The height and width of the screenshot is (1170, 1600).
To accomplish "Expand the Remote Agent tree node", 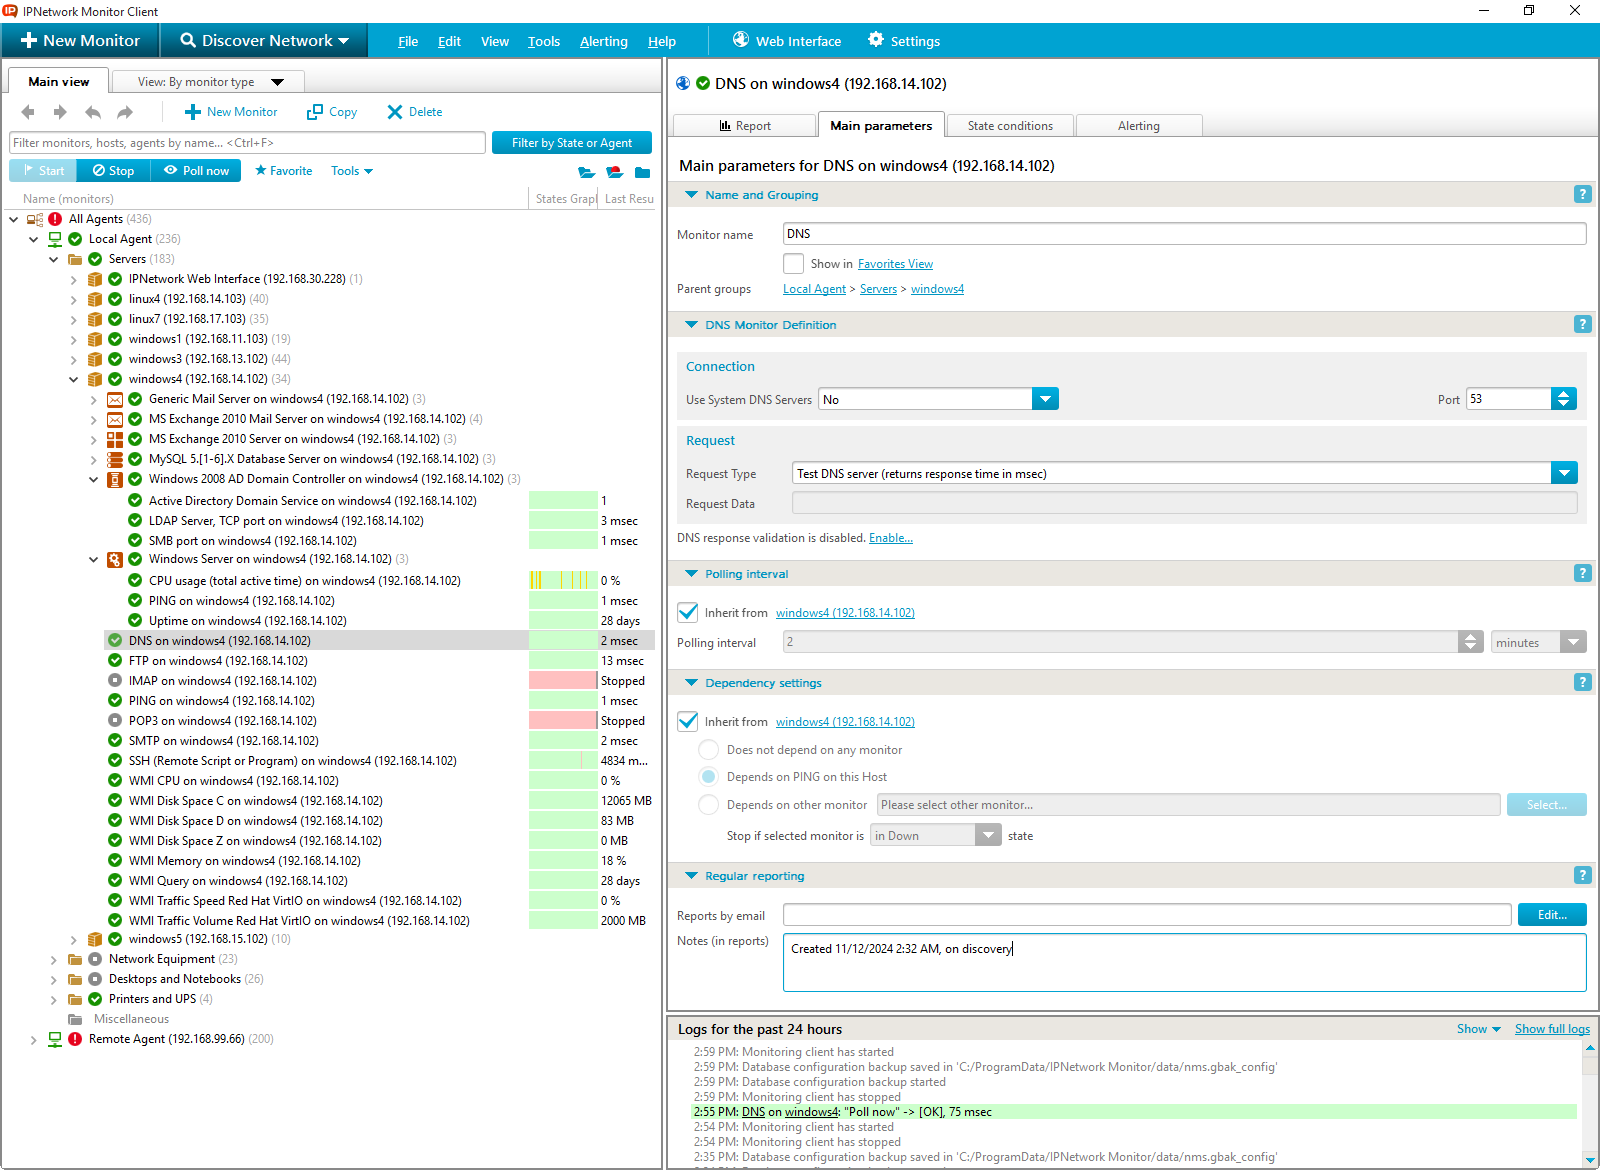I will point(33,1040).
